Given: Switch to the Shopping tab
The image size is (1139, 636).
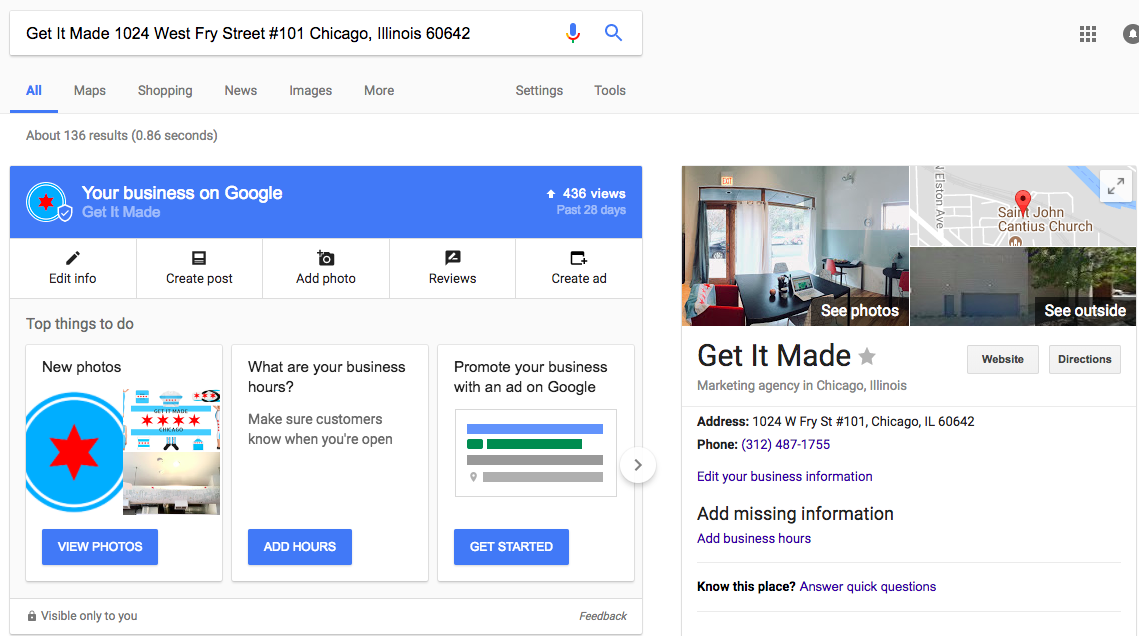Looking at the screenshot, I should point(165,91).
